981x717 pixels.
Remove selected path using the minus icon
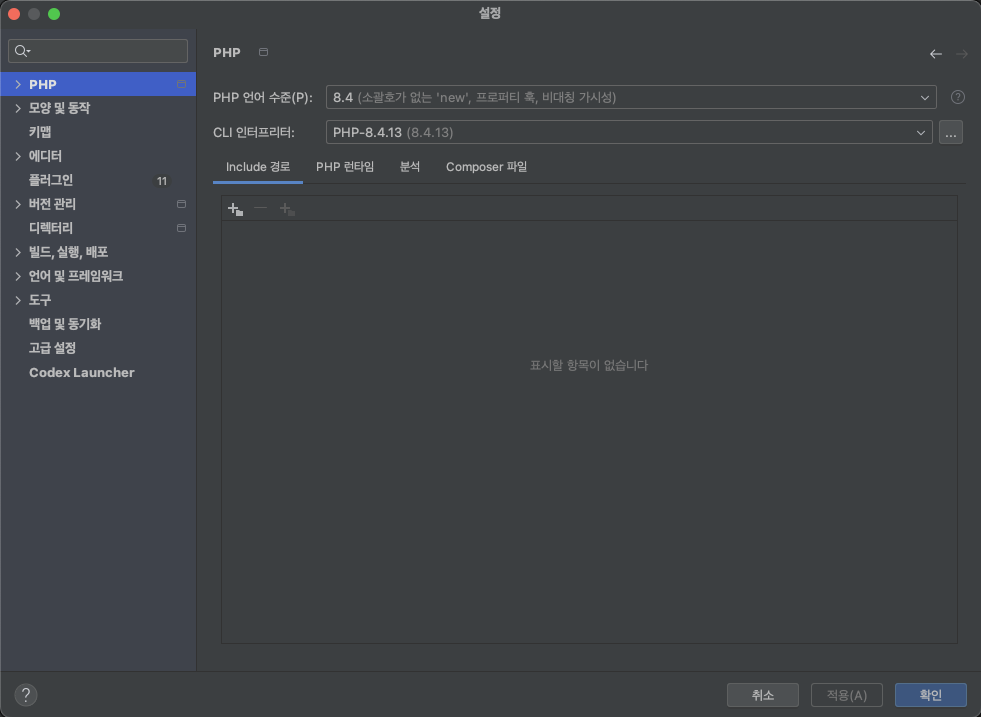pyautogui.click(x=260, y=208)
